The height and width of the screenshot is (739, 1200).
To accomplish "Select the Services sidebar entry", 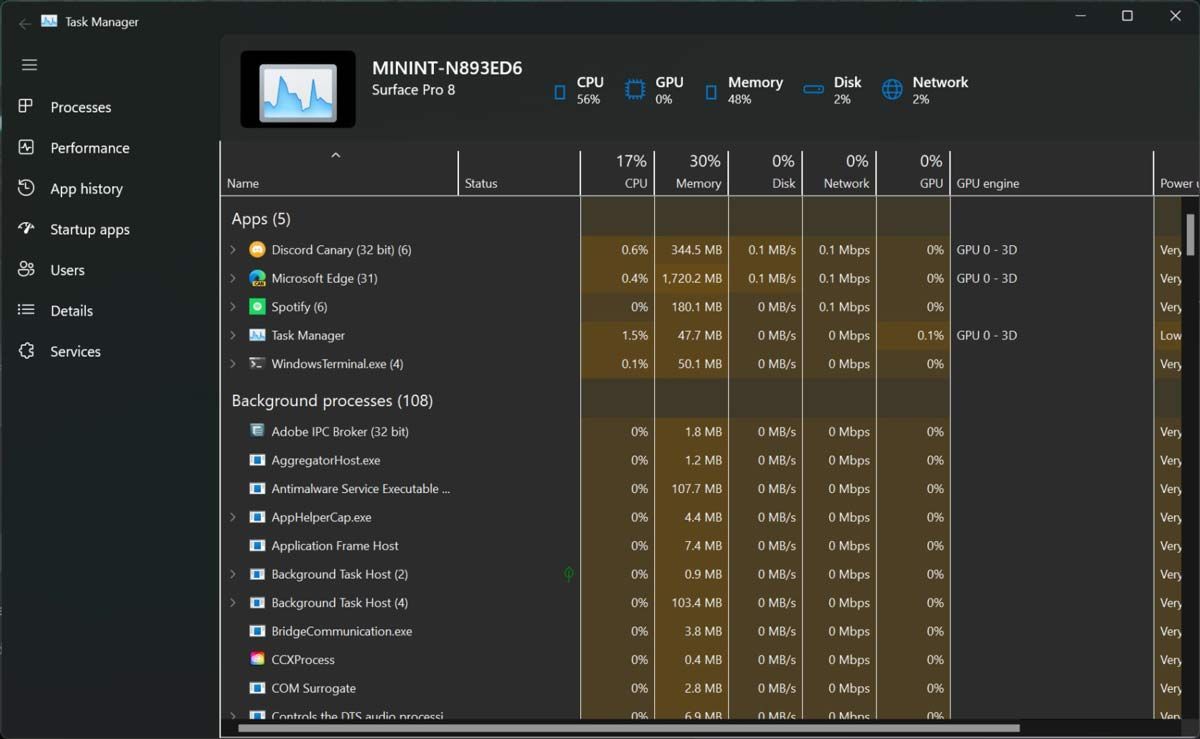I will coord(77,351).
